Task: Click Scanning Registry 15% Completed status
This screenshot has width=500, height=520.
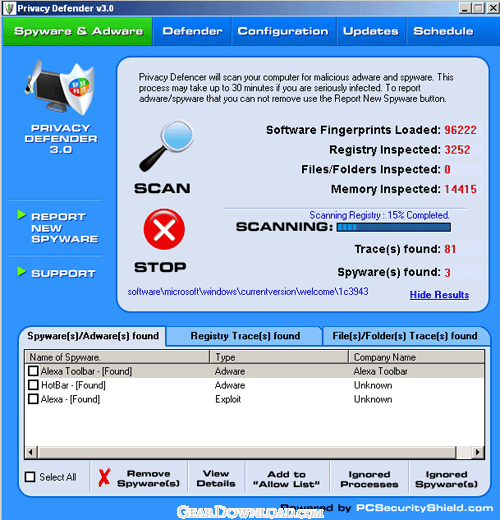Action: click(379, 215)
